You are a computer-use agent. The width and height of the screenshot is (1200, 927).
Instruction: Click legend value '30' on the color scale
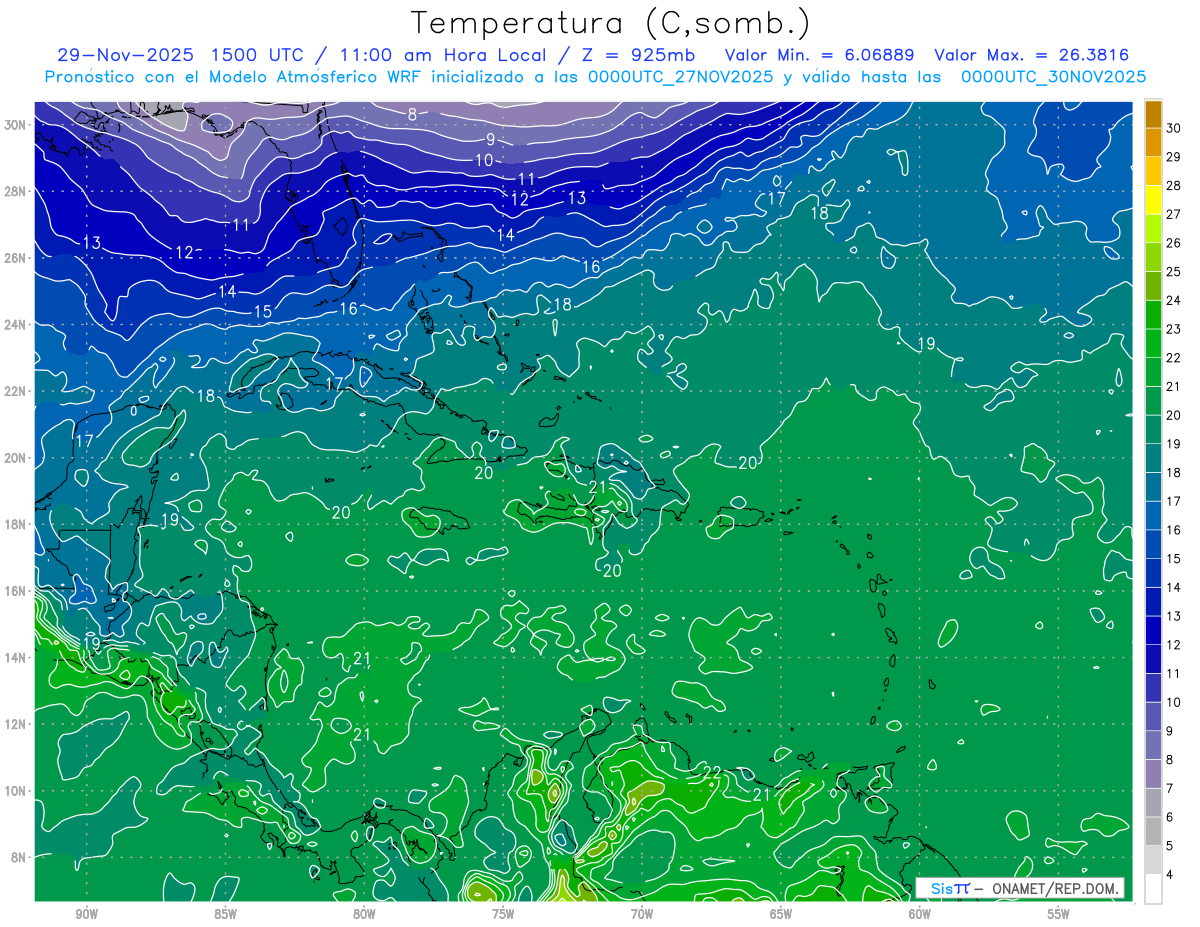coord(1174,128)
